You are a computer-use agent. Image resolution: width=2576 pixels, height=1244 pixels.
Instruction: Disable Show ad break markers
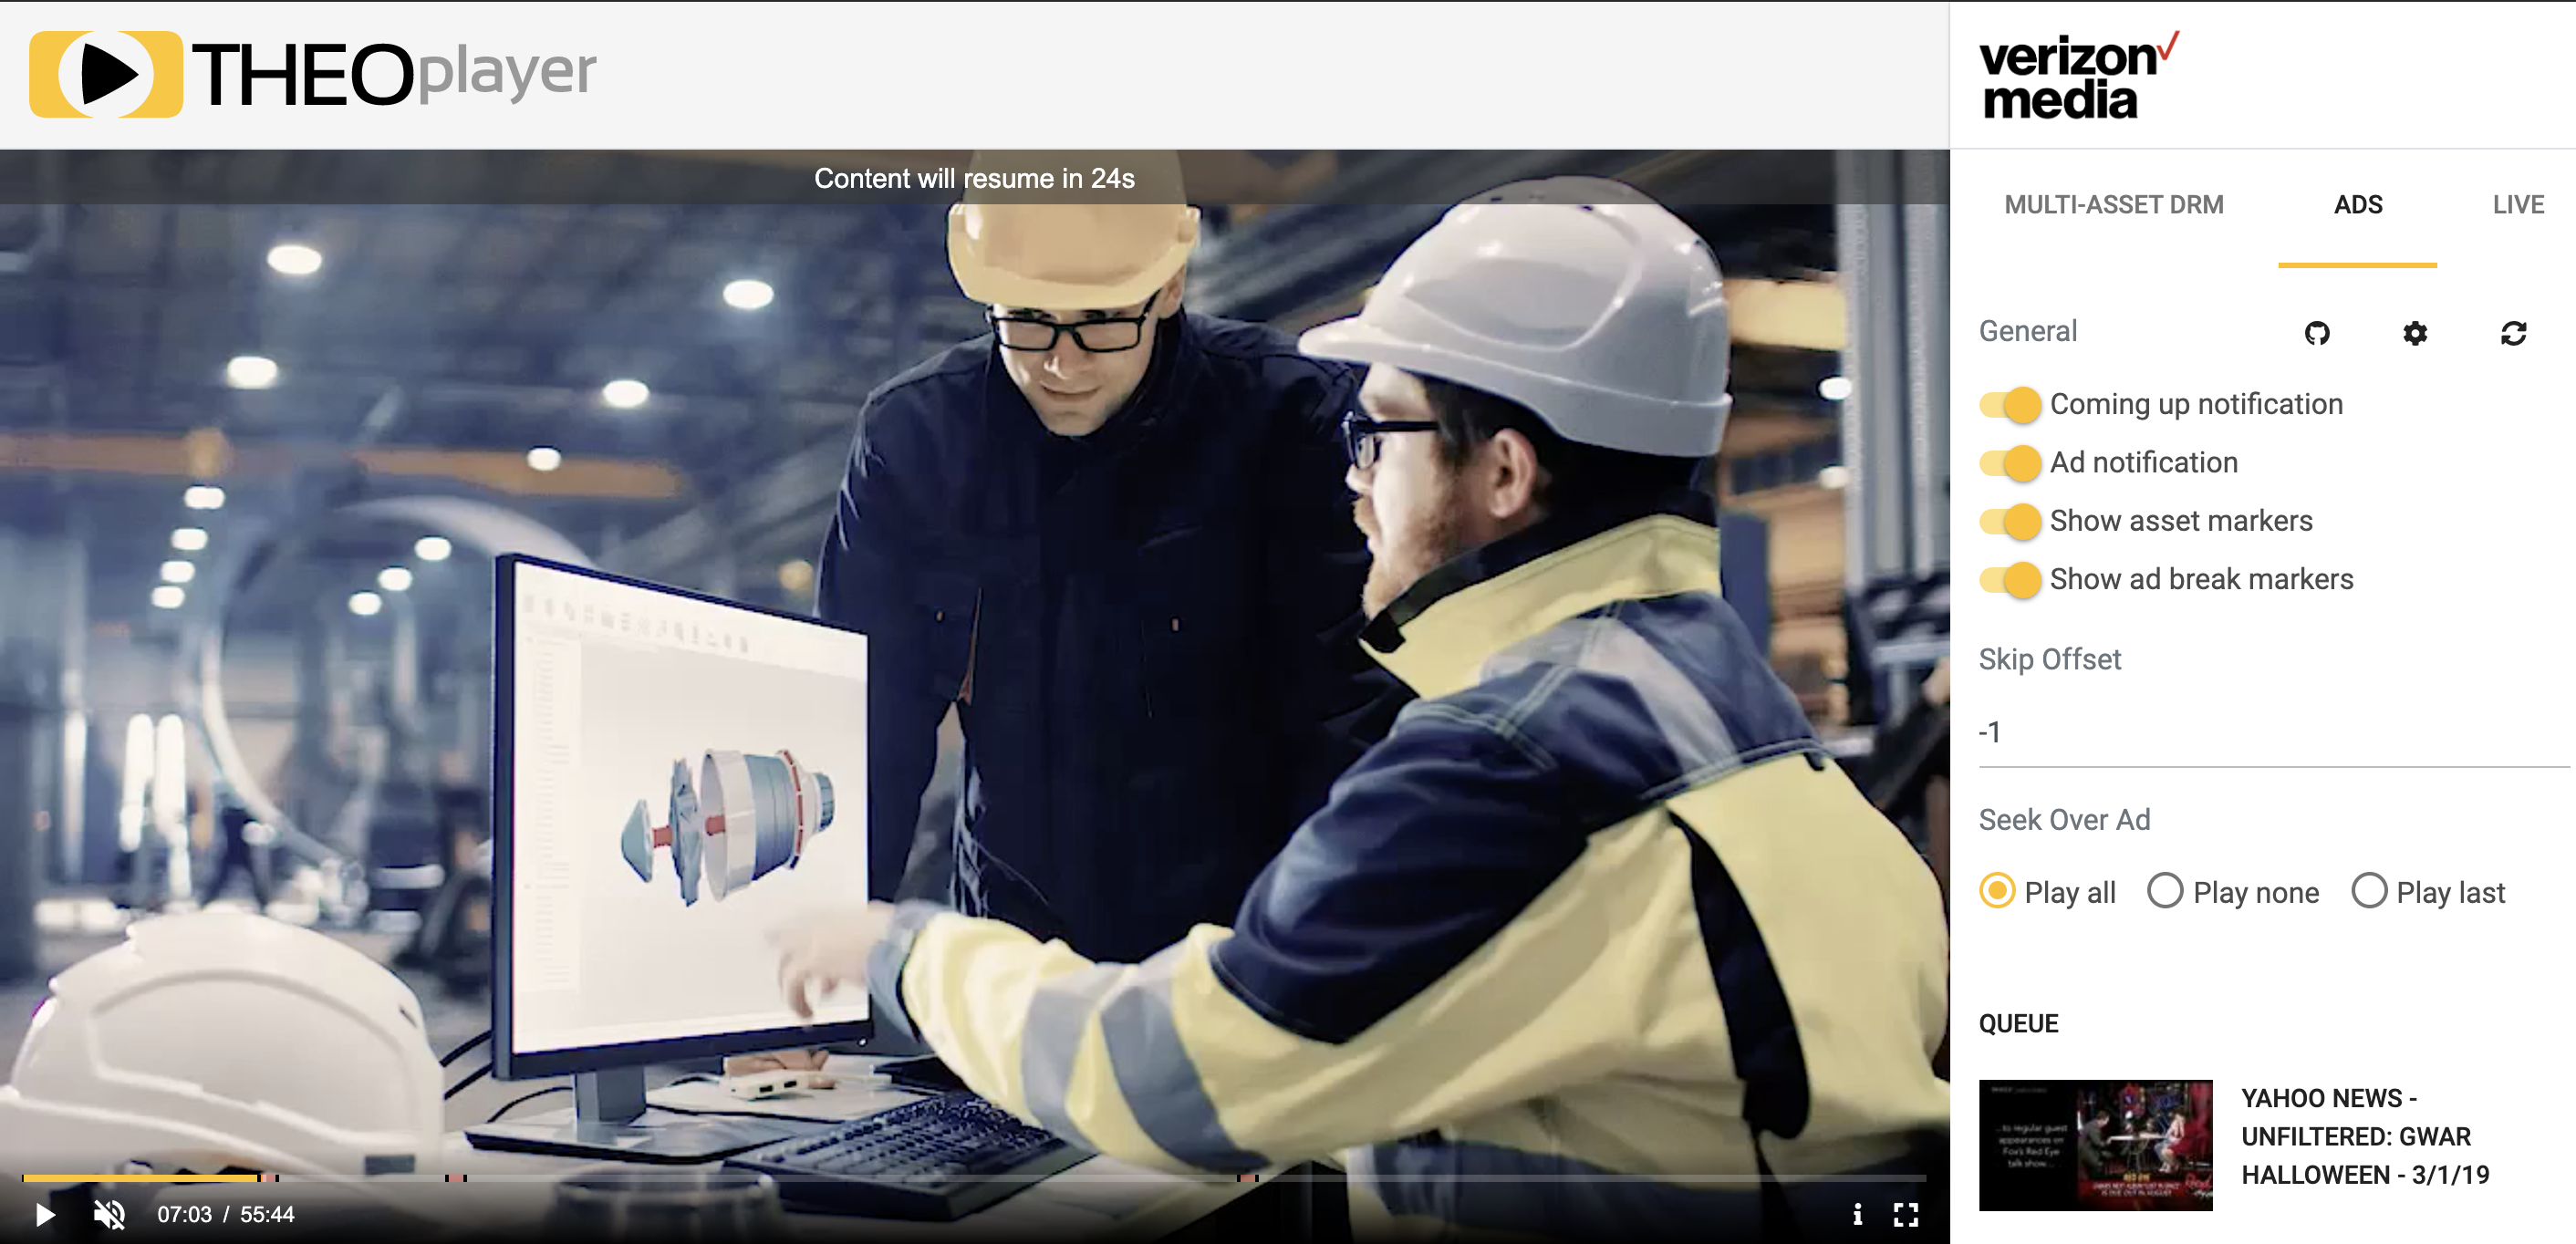[x=2011, y=580]
